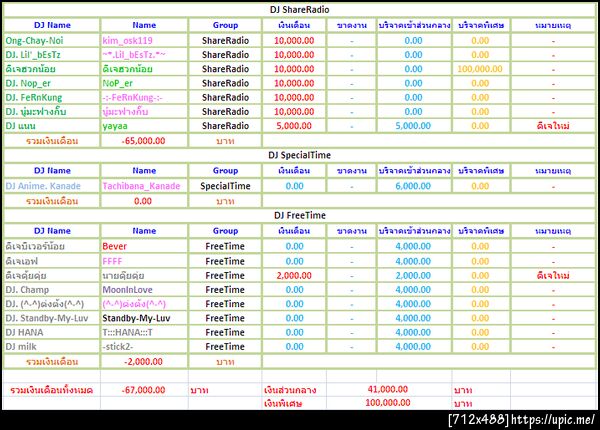Click the "0.00" salary total under DJ SpecialTime
The image size is (600, 430).
(143, 201)
